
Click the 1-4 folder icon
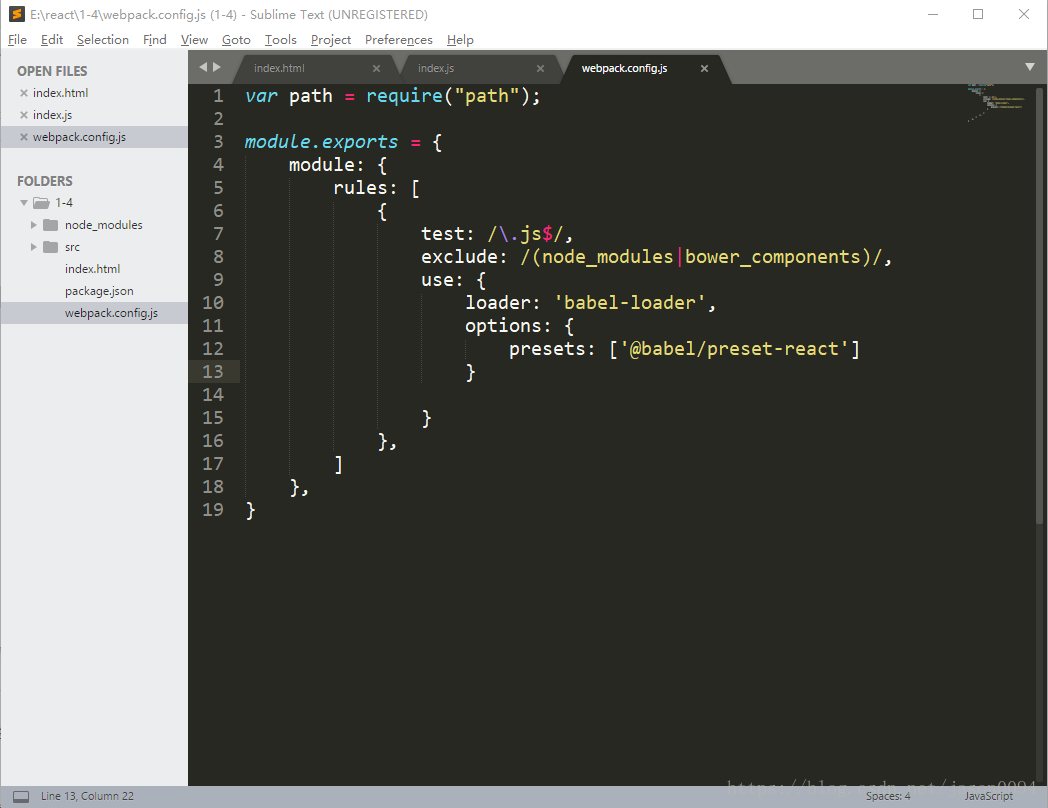click(41, 203)
